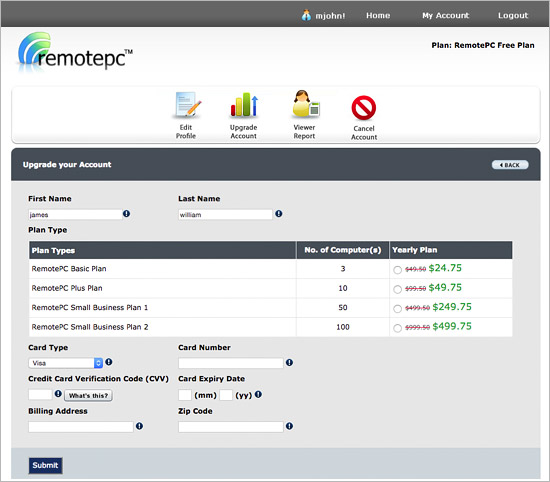Choose the RemotePC Plus Plan $49.75 option

coord(397,289)
